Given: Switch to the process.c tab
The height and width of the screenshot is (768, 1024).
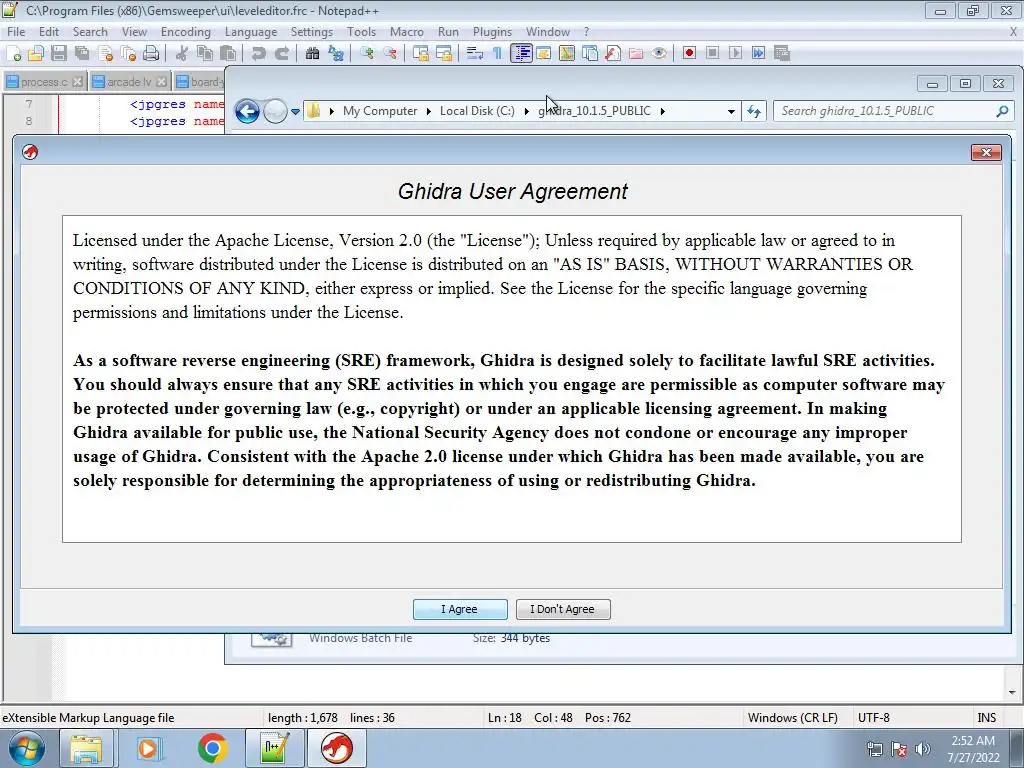Looking at the screenshot, I should [x=44, y=82].
